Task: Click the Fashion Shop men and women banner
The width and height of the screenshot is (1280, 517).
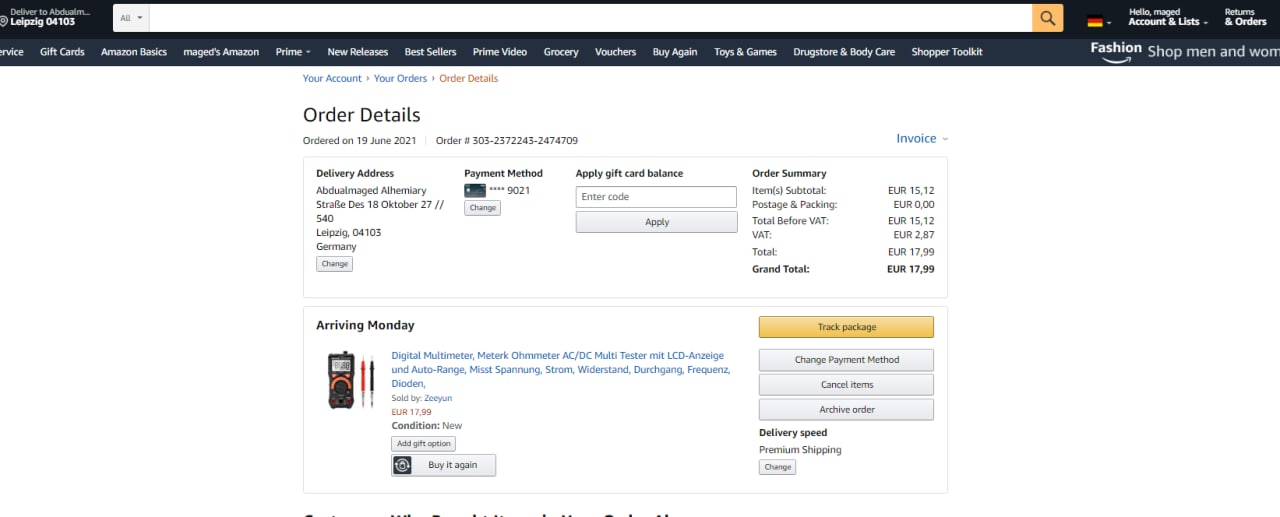Action: click(x=1185, y=51)
